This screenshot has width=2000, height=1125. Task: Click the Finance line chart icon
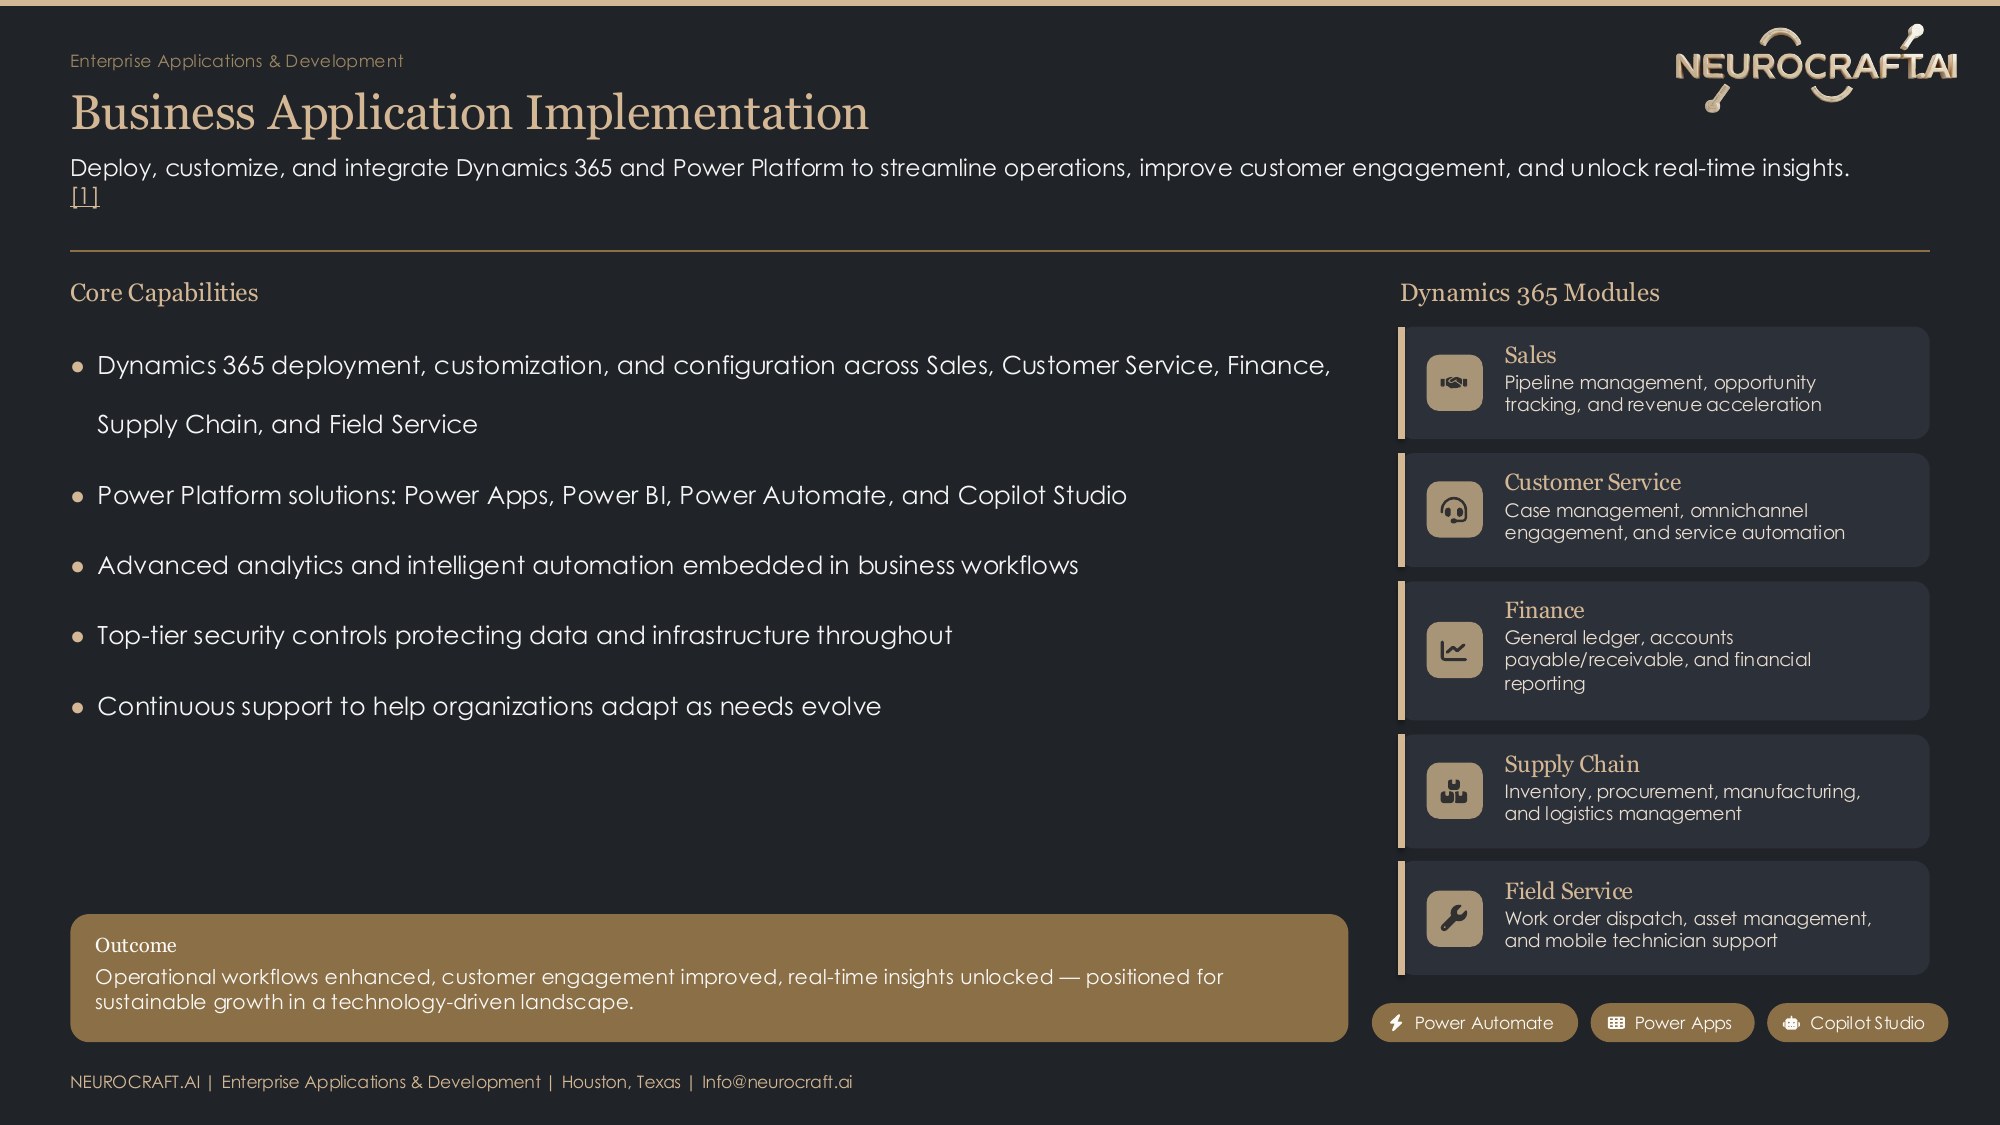1454,650
